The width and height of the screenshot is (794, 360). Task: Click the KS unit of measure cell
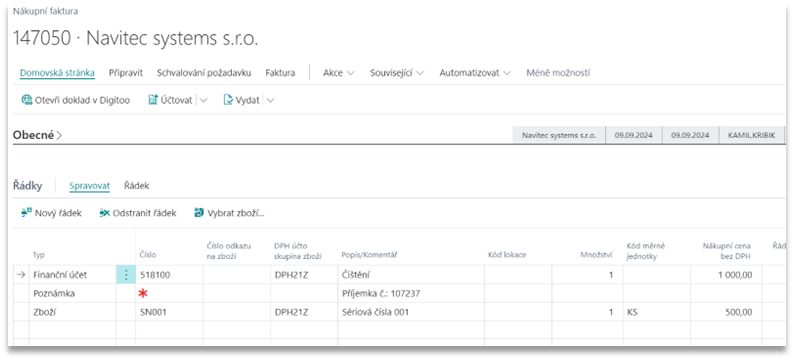click(x=657, y=312)
